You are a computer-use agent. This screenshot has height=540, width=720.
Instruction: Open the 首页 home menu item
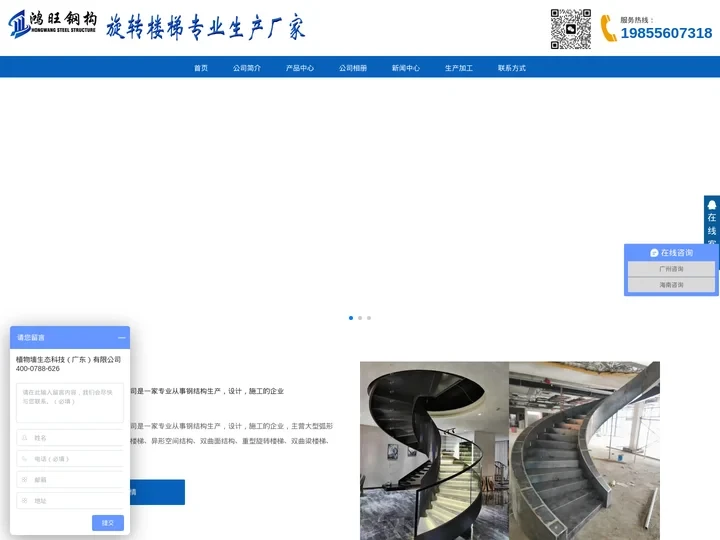201,68
